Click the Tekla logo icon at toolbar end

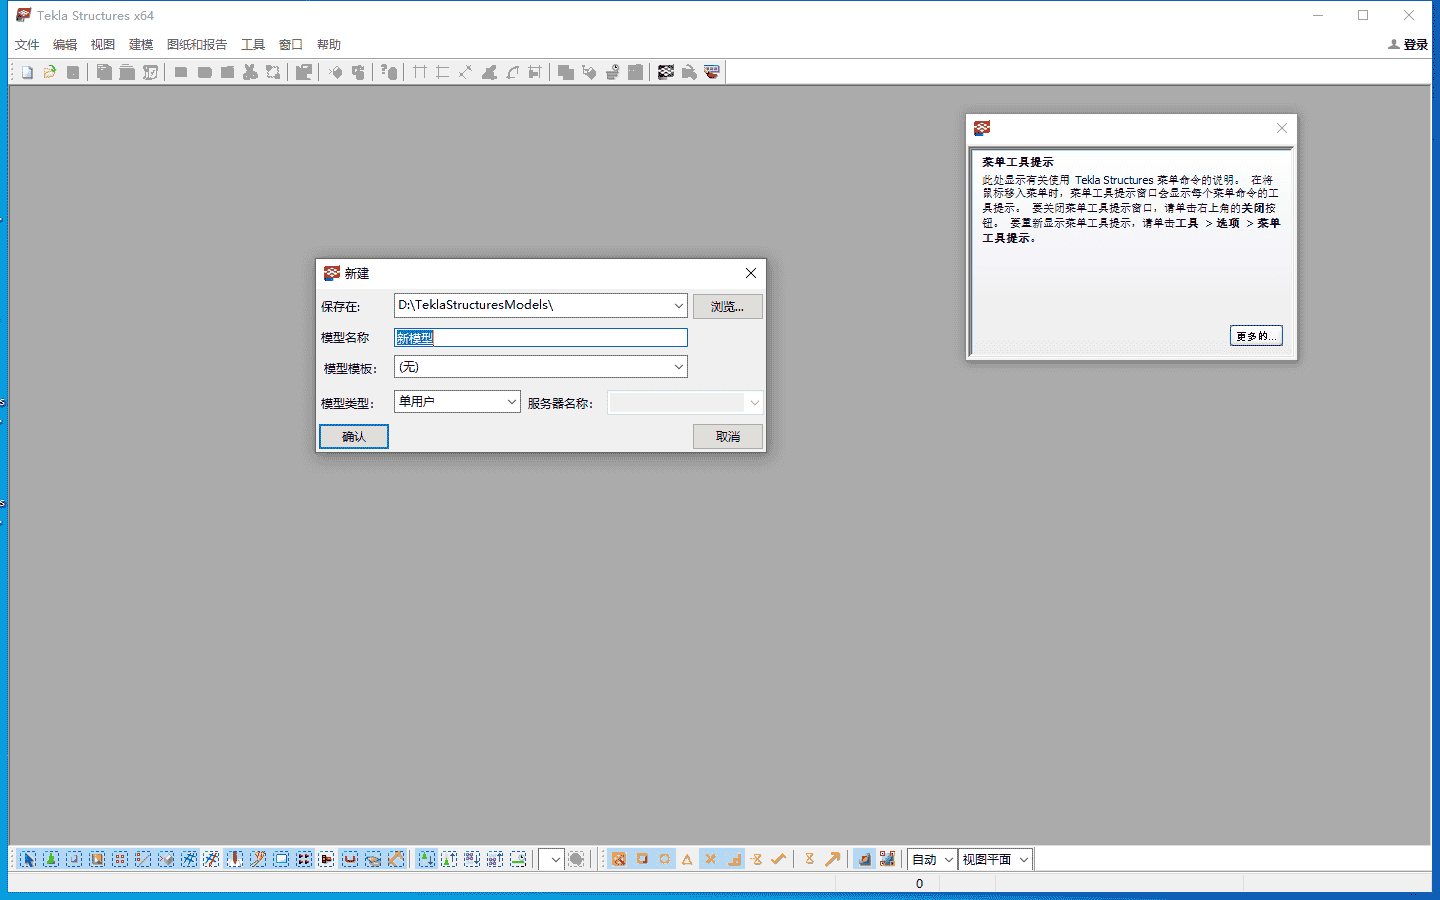712,72
